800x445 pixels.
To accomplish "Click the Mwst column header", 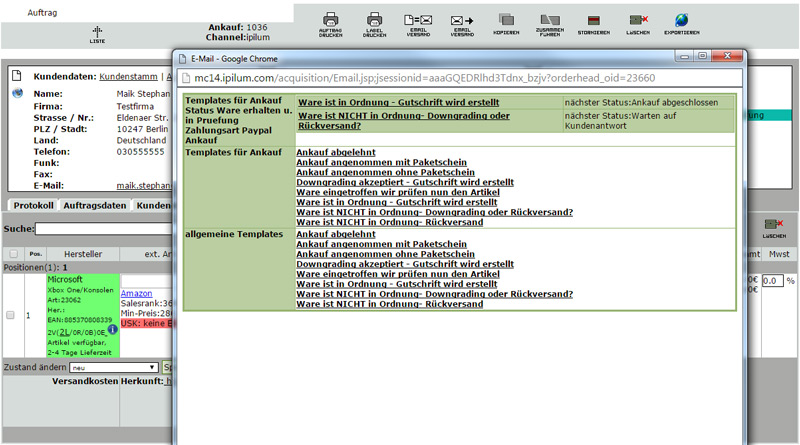I will click(x=779, y=254).
